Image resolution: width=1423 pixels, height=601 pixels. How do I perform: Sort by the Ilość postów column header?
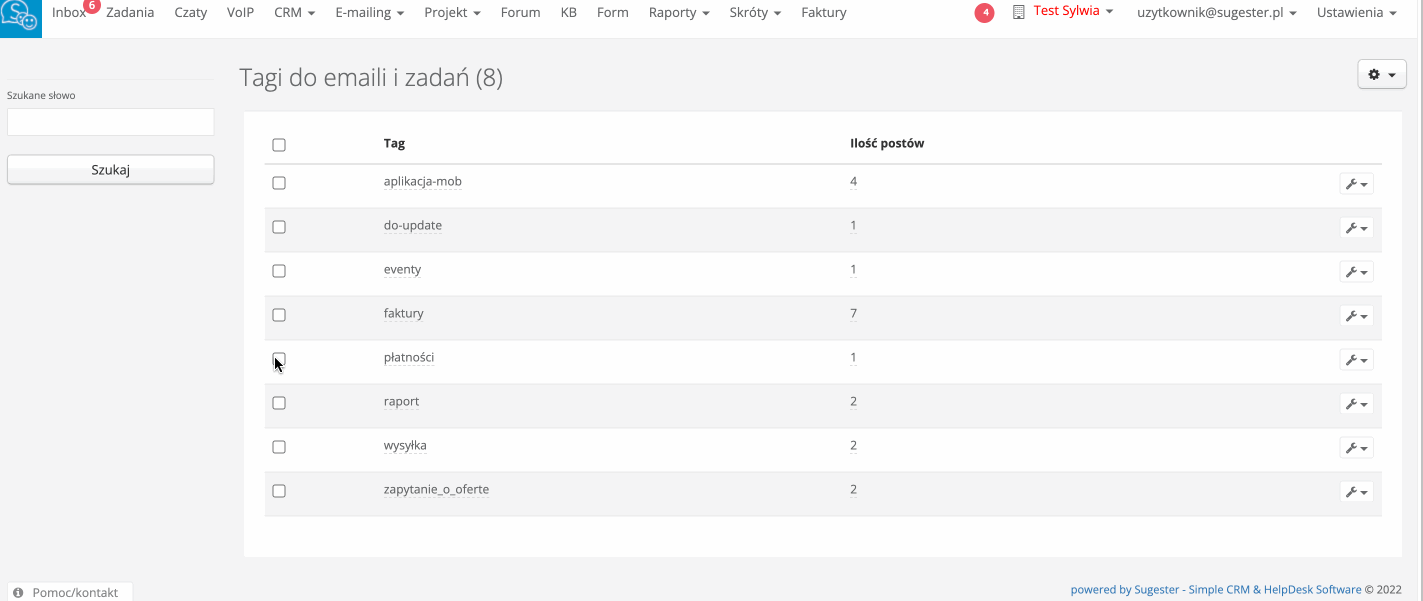(x=888, y=144)
